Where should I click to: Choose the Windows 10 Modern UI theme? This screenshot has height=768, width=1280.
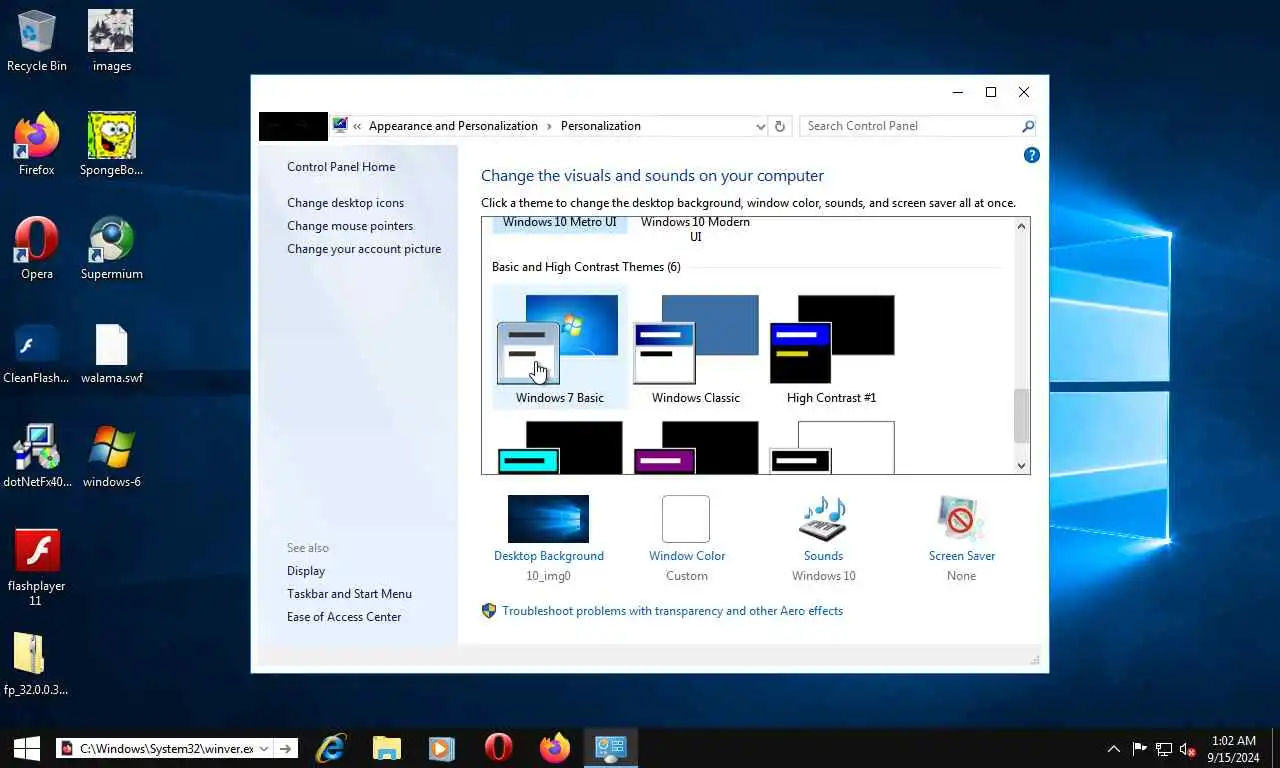point(695,229)
